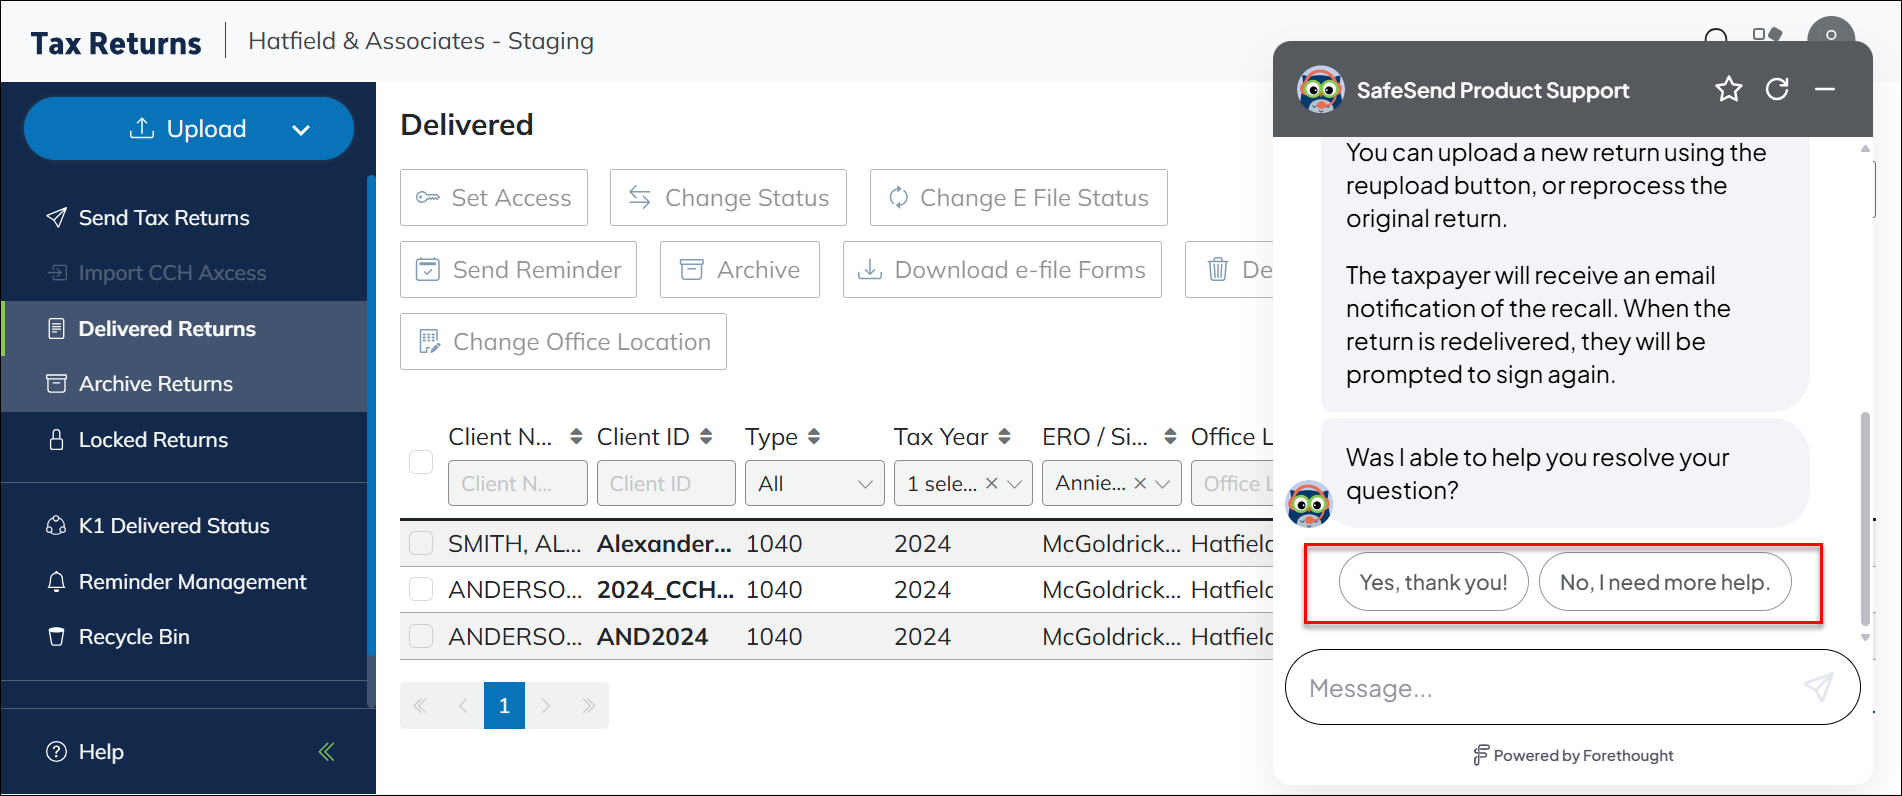The height and width of the screenshot is (796, 1902).
Task: Sort the Tax Year column
Action: click(x=1004, y=437)
